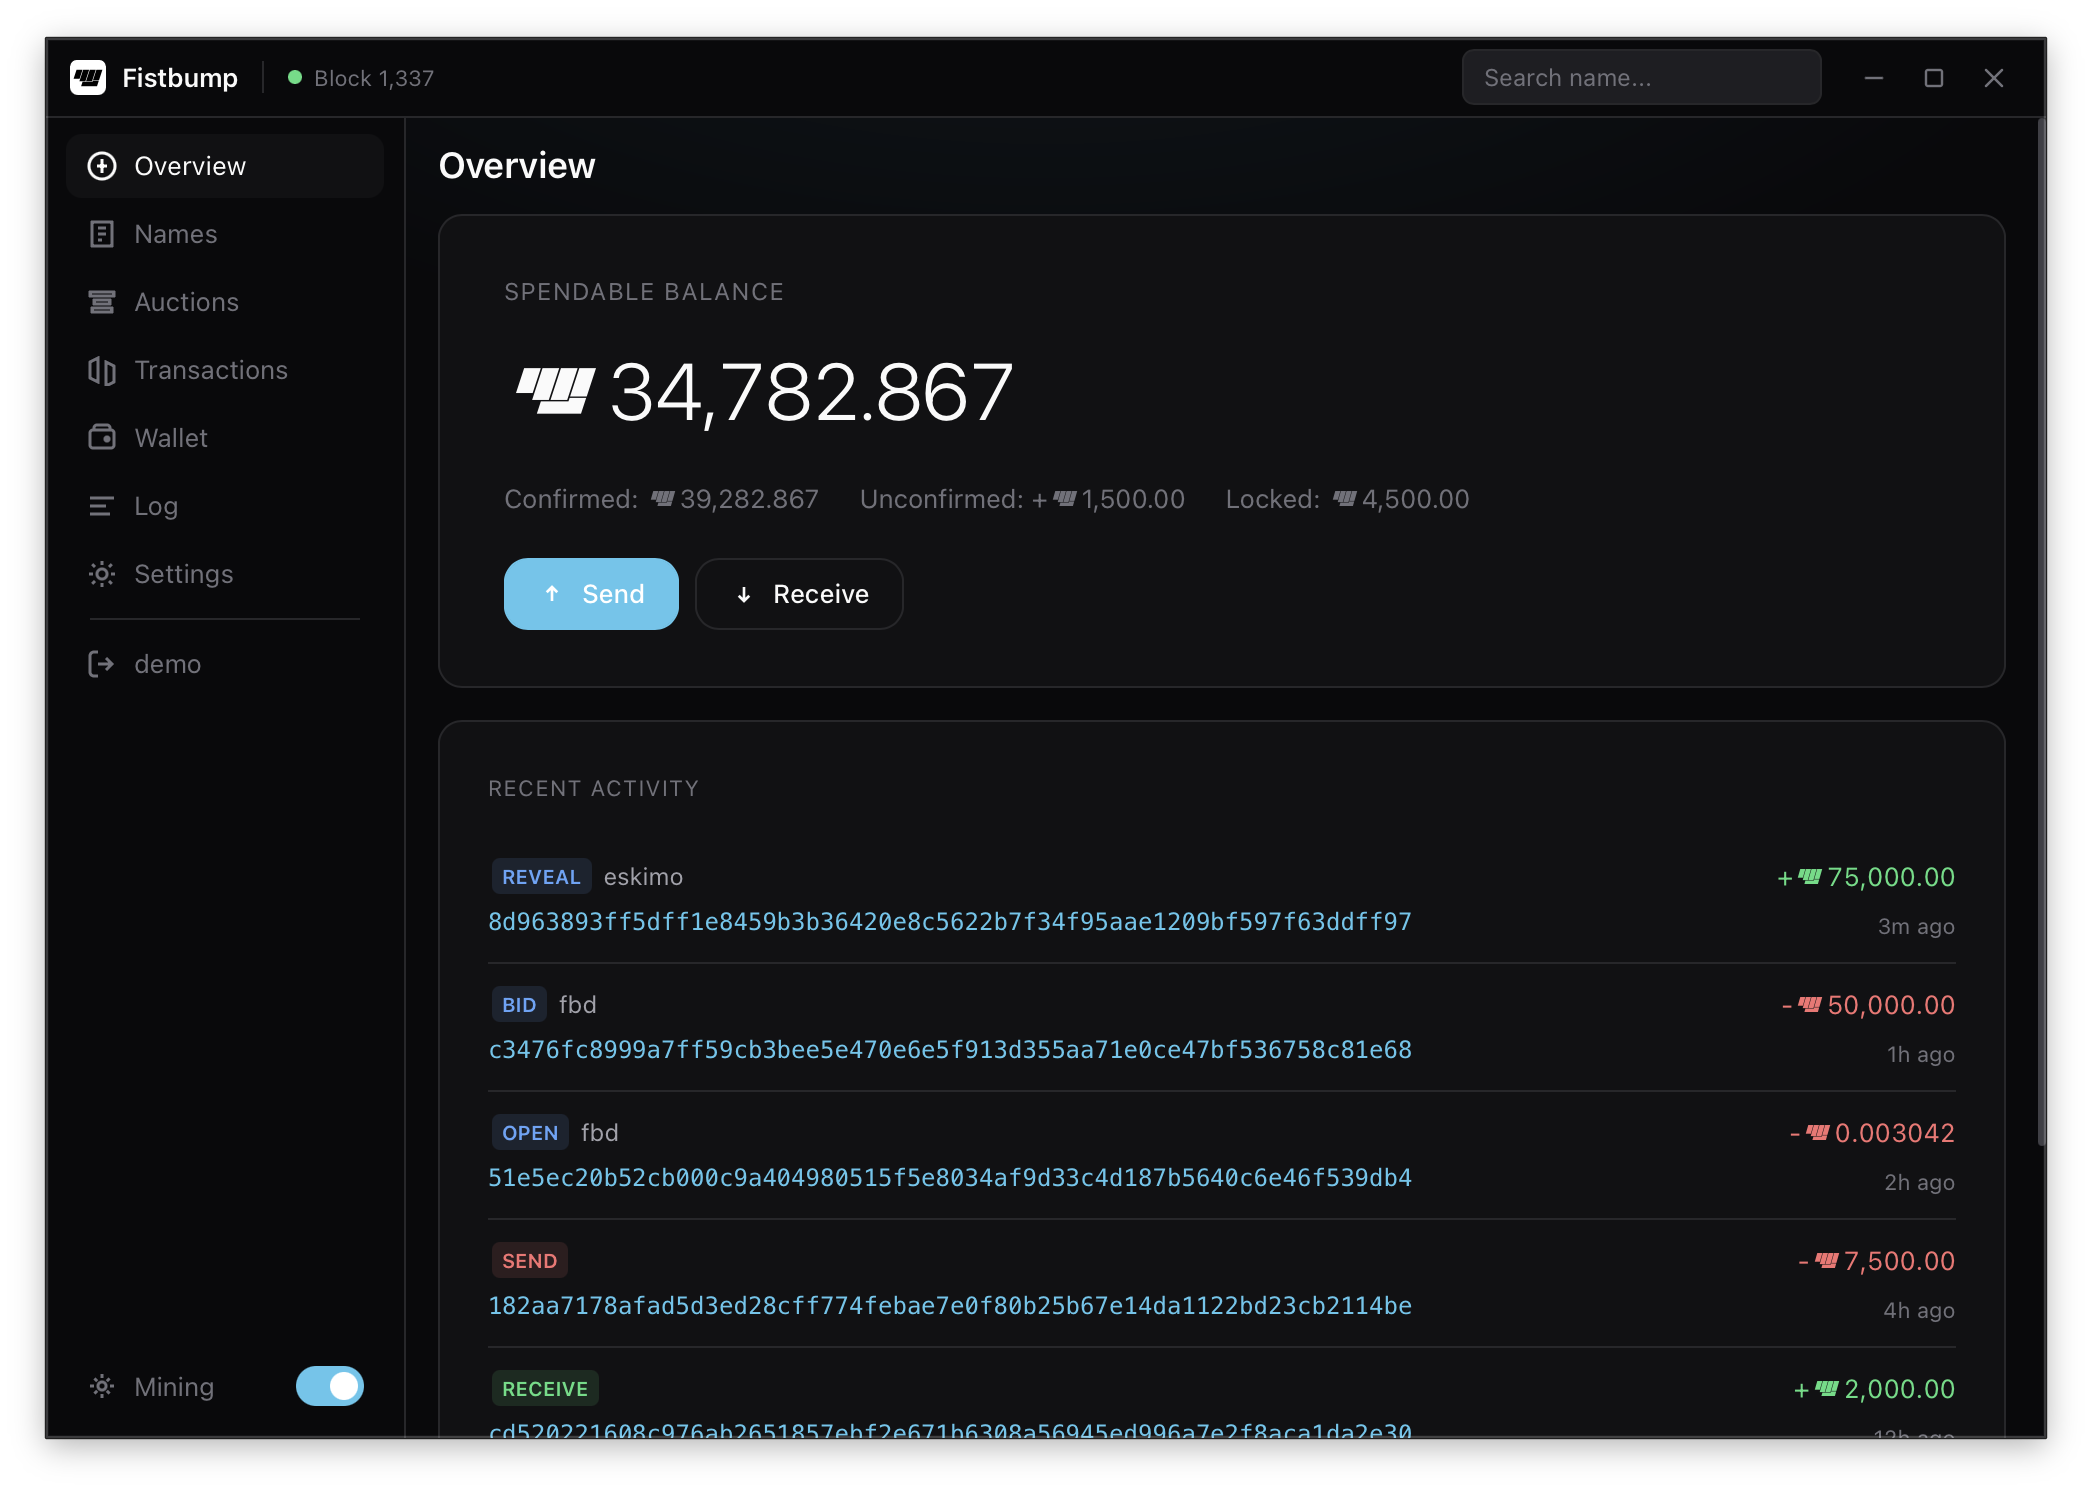This screenshot has width=2092, height=1492.
Task: Open the Auctions section
Action: tap(186, 301)
